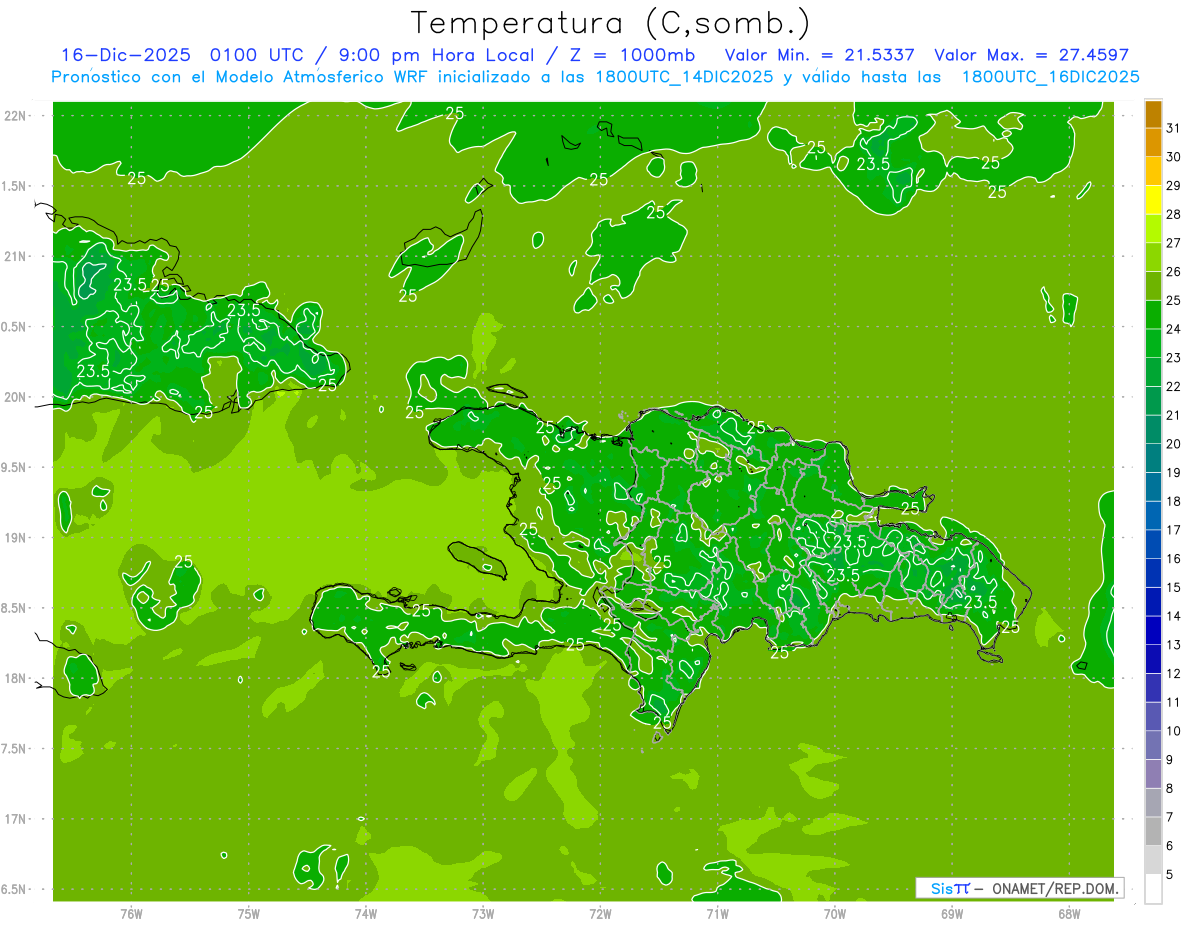Click the legend value "27"
Image resolution: width=1200 pixels, height=927 pixels.
[1174, 243]
